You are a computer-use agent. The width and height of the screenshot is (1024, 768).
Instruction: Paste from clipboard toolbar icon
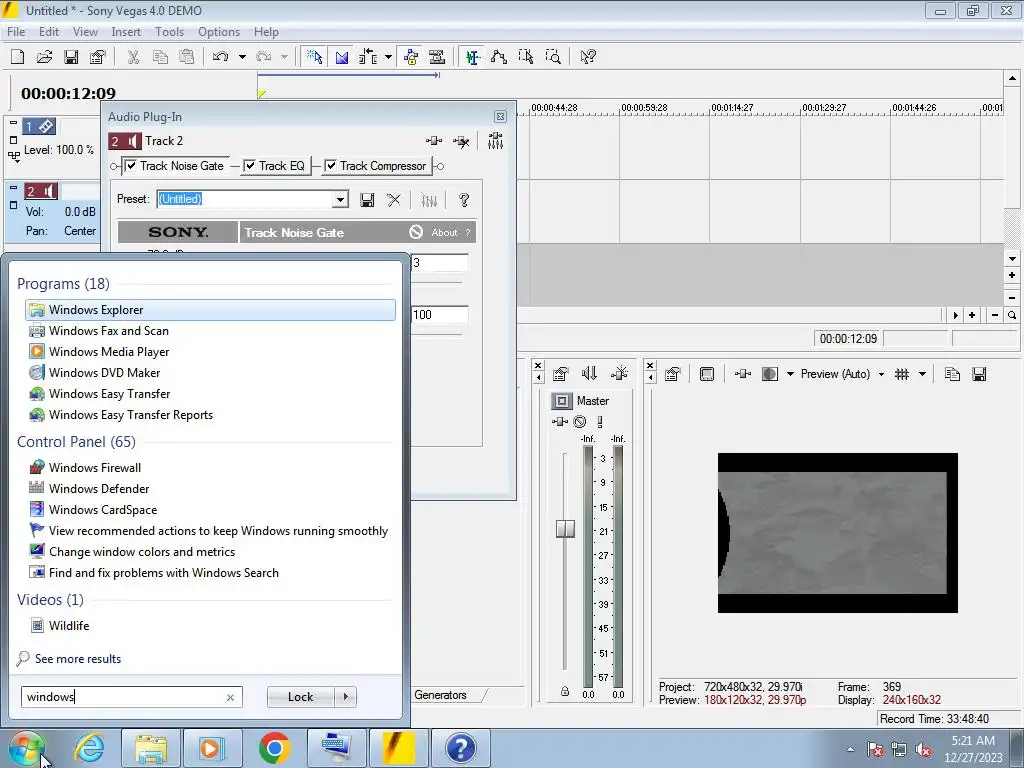click(187, 57)
